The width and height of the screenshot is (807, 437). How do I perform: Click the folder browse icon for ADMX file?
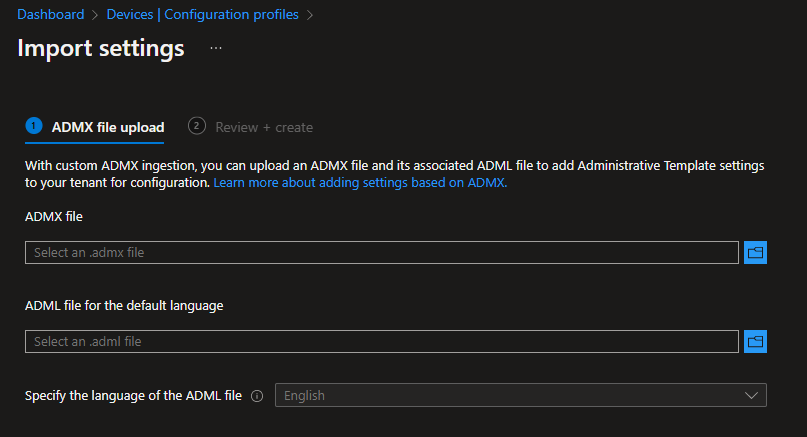pyautogui.click(x=756, y=253)
